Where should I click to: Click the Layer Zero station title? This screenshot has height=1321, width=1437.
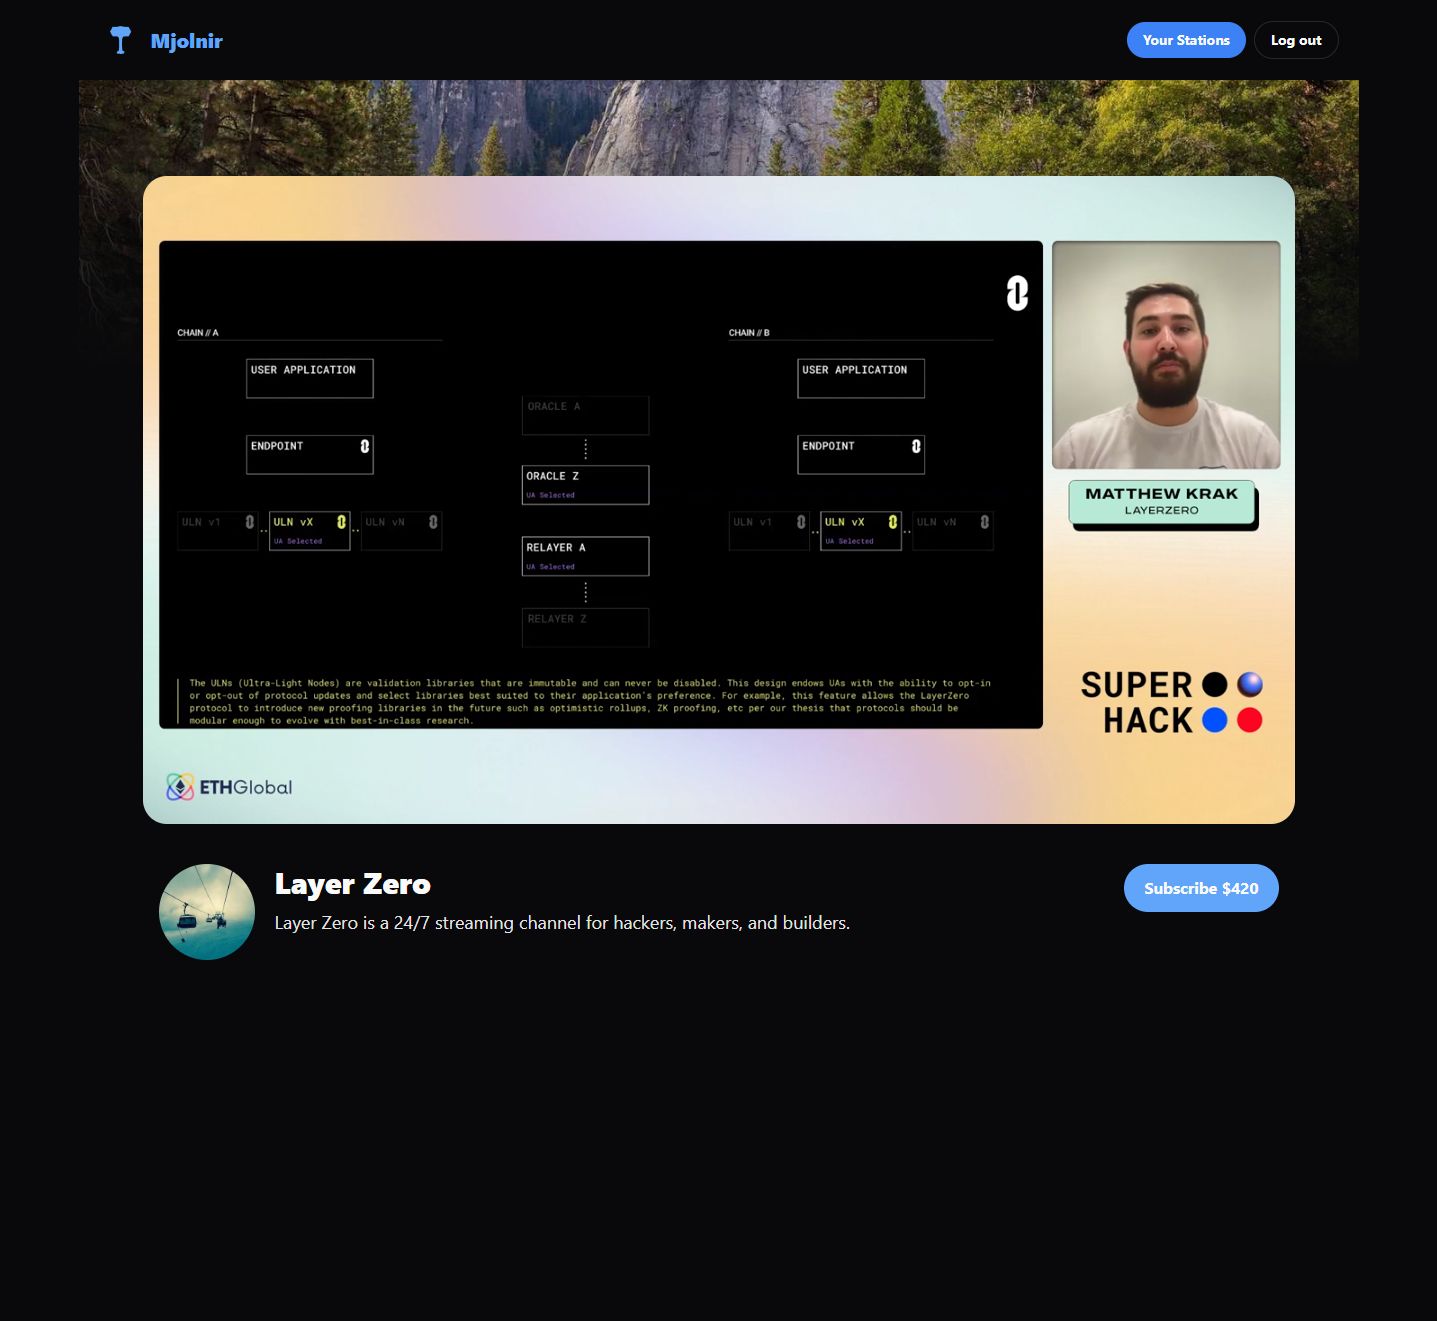tap(353, 884)
